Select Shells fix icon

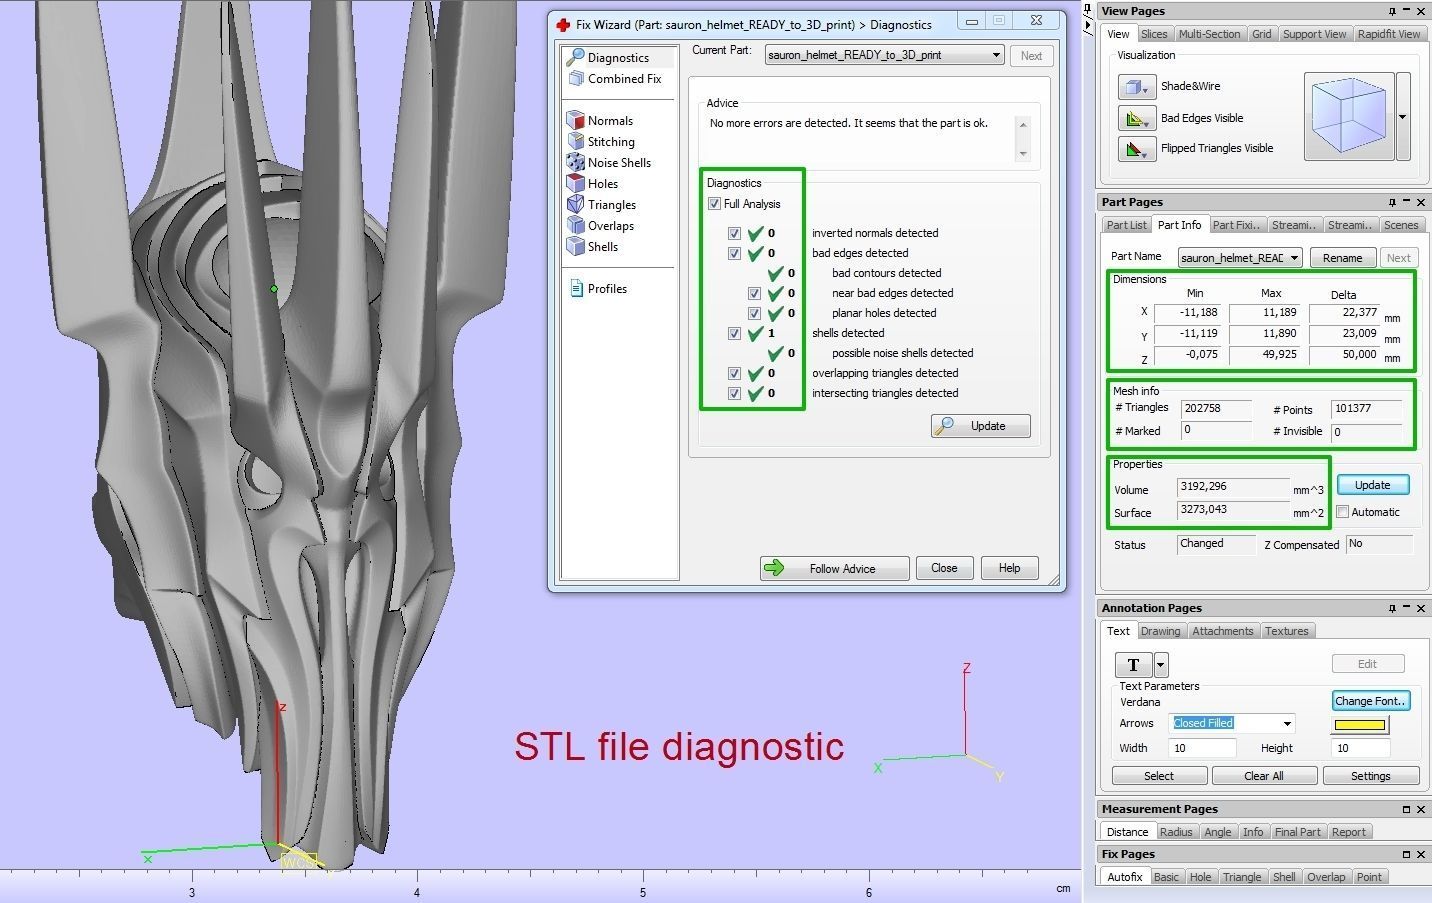click(575, 246)
